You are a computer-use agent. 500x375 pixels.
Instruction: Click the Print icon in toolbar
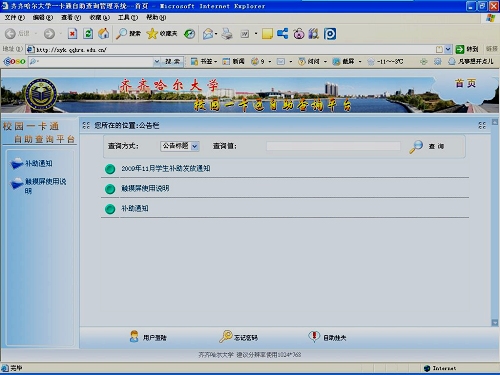point(227,33)
